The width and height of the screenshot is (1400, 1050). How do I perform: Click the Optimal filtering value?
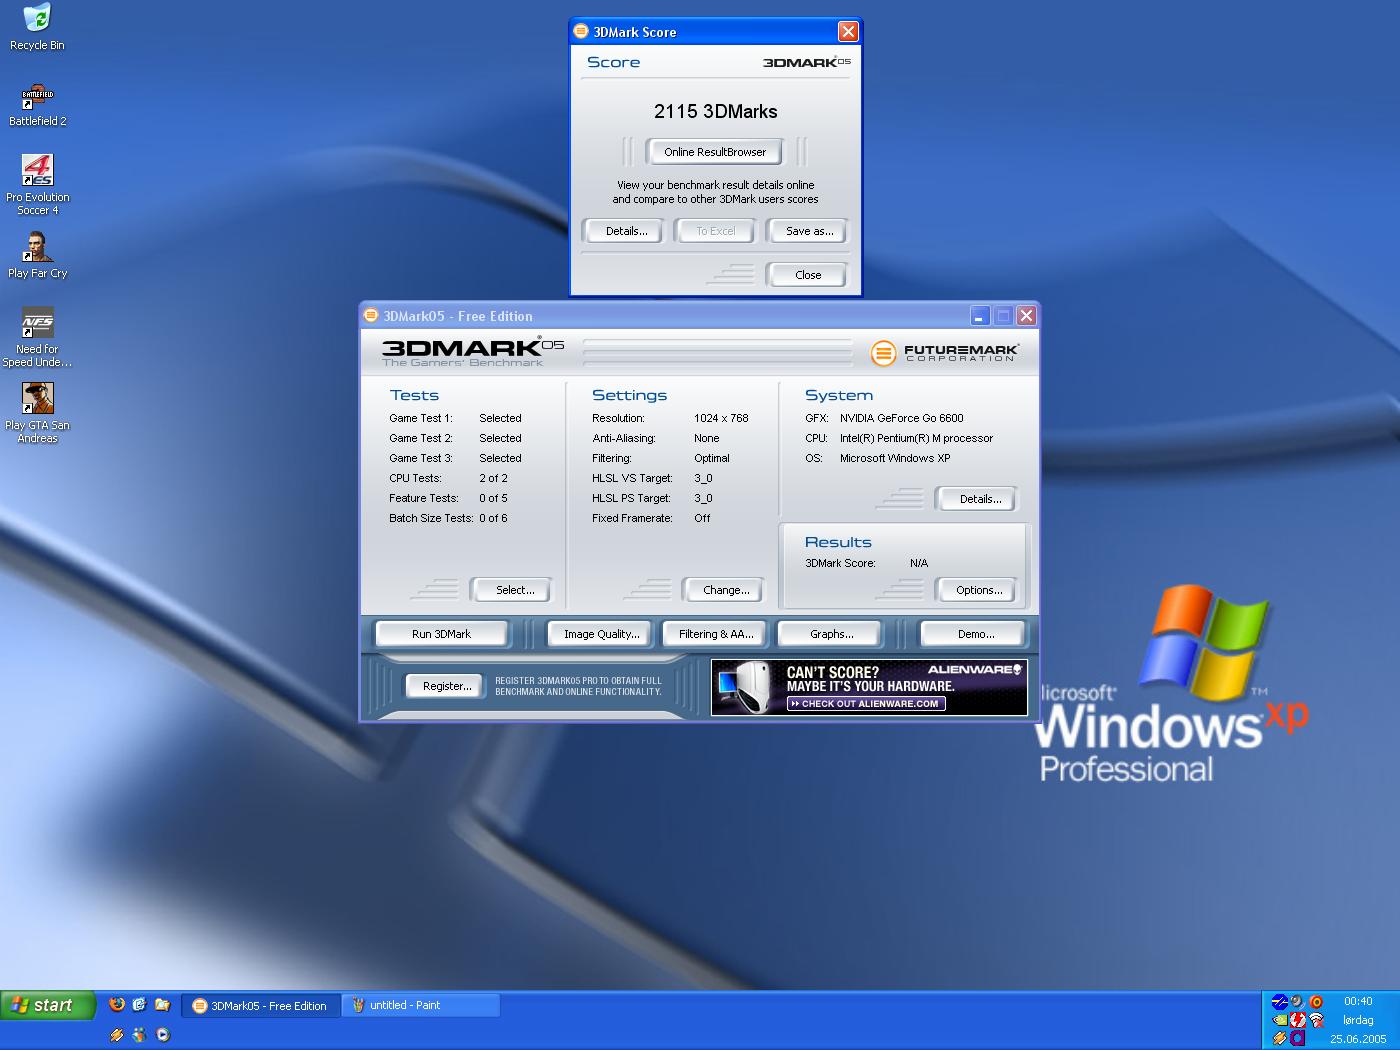pos(712,458)
